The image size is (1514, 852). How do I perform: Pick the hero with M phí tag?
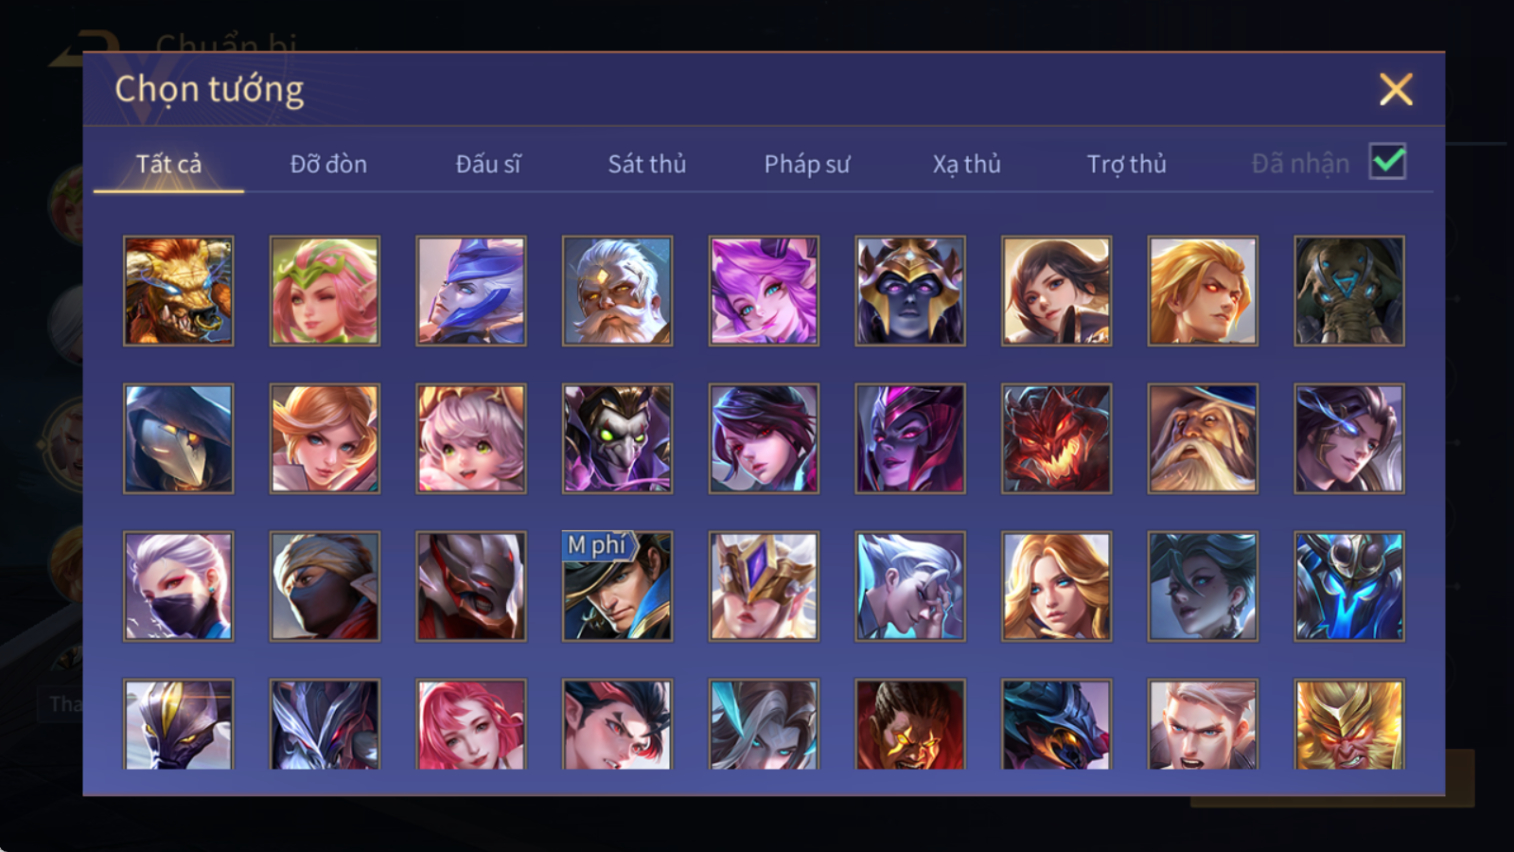pyautogui.click(x=617, y=586)
